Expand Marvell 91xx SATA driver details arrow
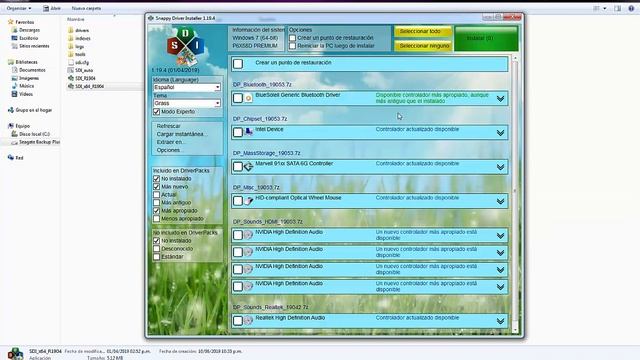Screen dimensions: 640x360 pyautogui.click(x=500, y=167)
